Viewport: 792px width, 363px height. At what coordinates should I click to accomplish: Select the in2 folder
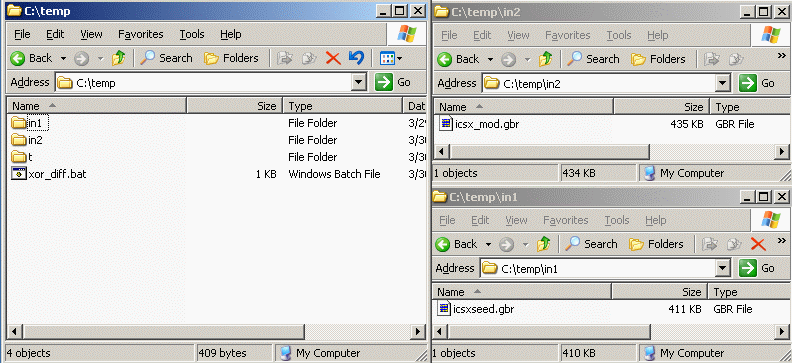(27, 140)
